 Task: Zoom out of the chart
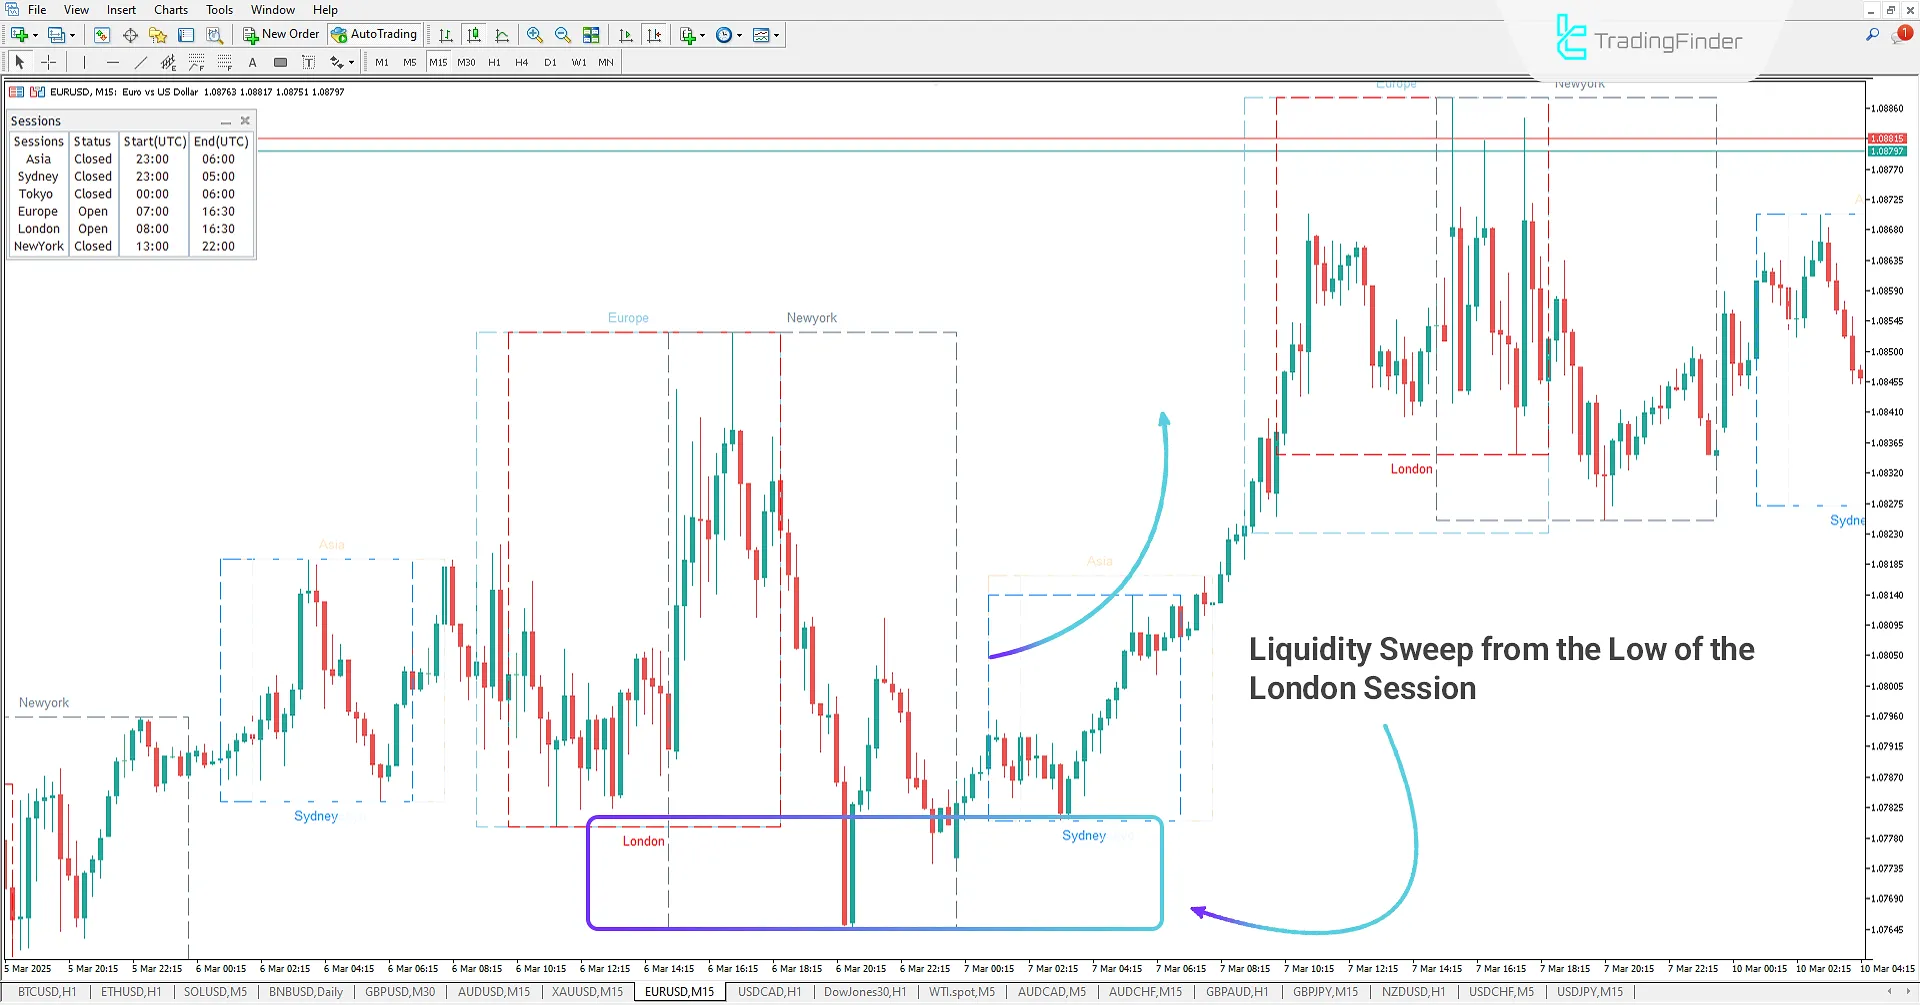coord(562,34)
